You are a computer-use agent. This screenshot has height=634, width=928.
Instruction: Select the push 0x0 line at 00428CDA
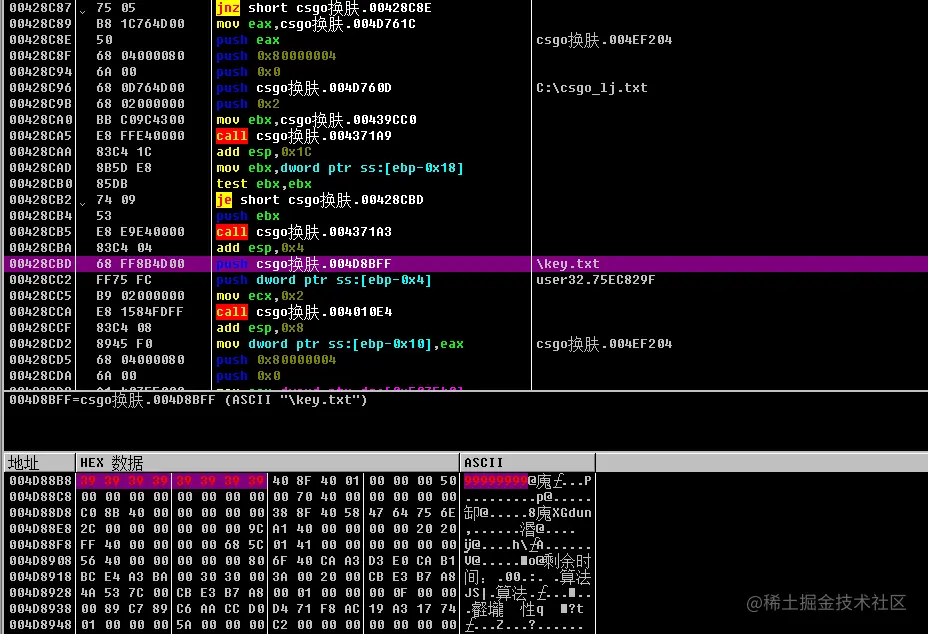[248, 375]
